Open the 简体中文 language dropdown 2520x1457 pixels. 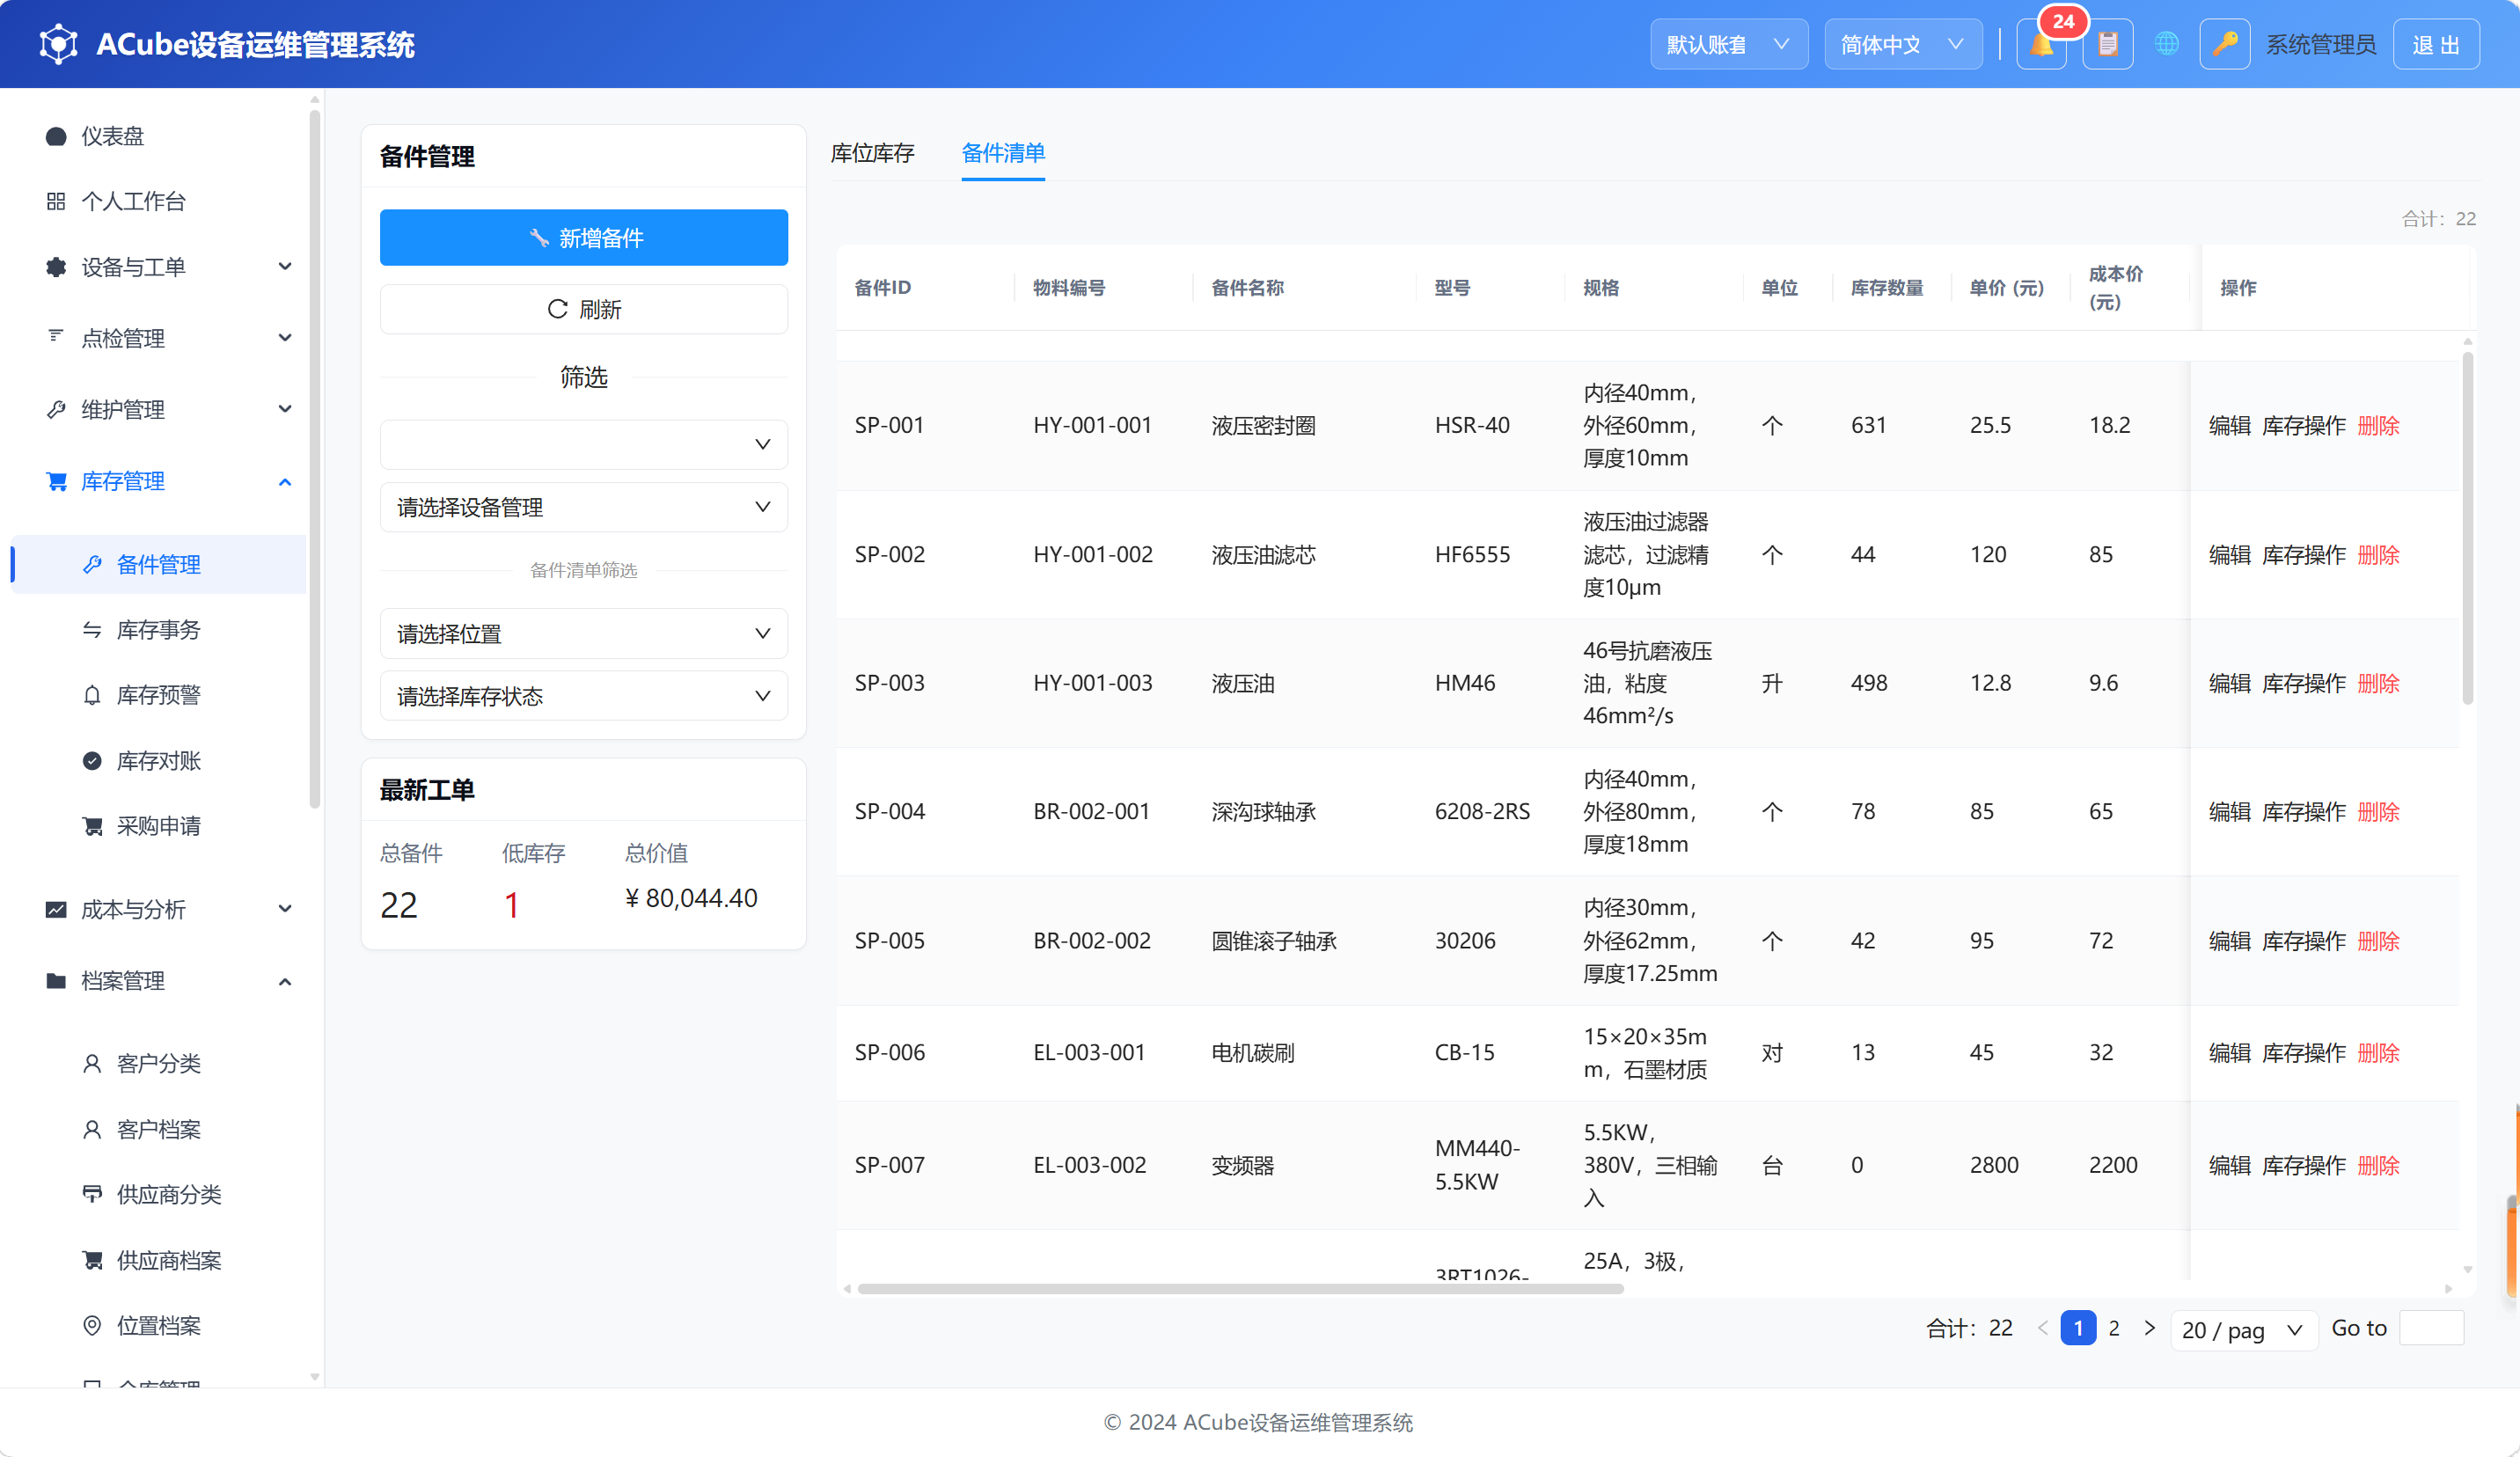[x=1903, y=45]
